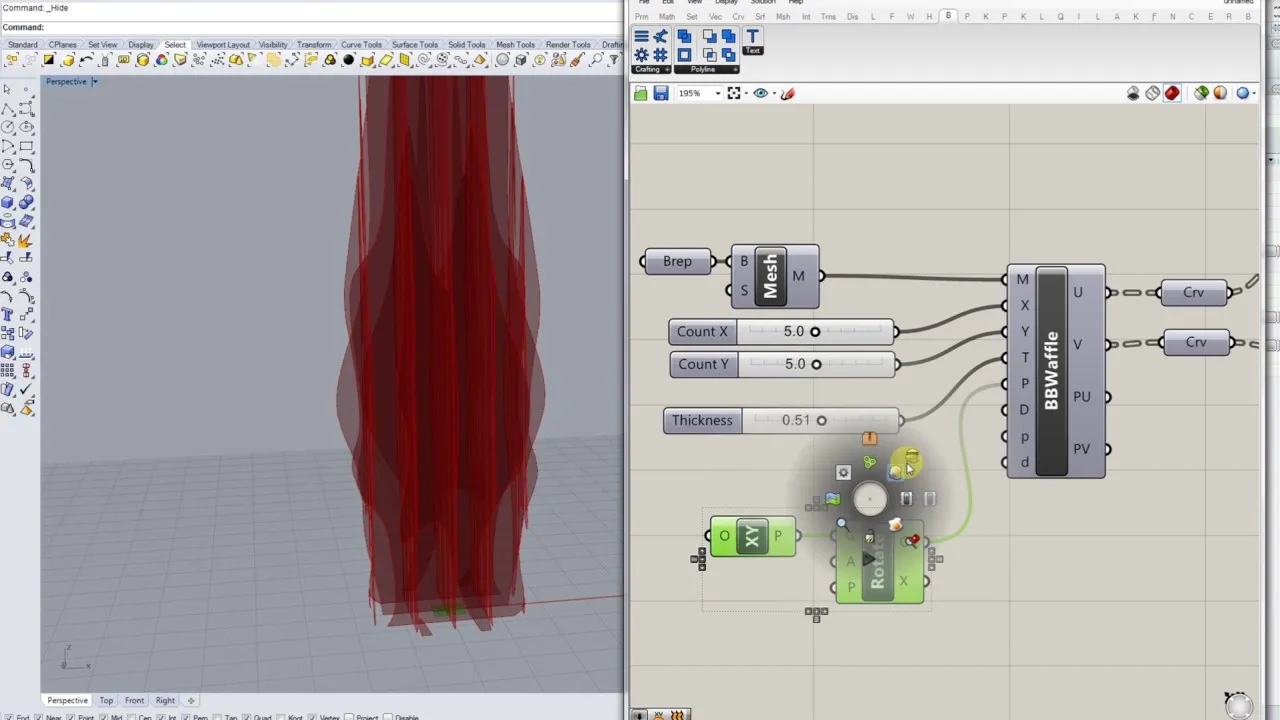
Task: Boolean union spheres icon in Rhino sidebar
Action: point(26,201)
